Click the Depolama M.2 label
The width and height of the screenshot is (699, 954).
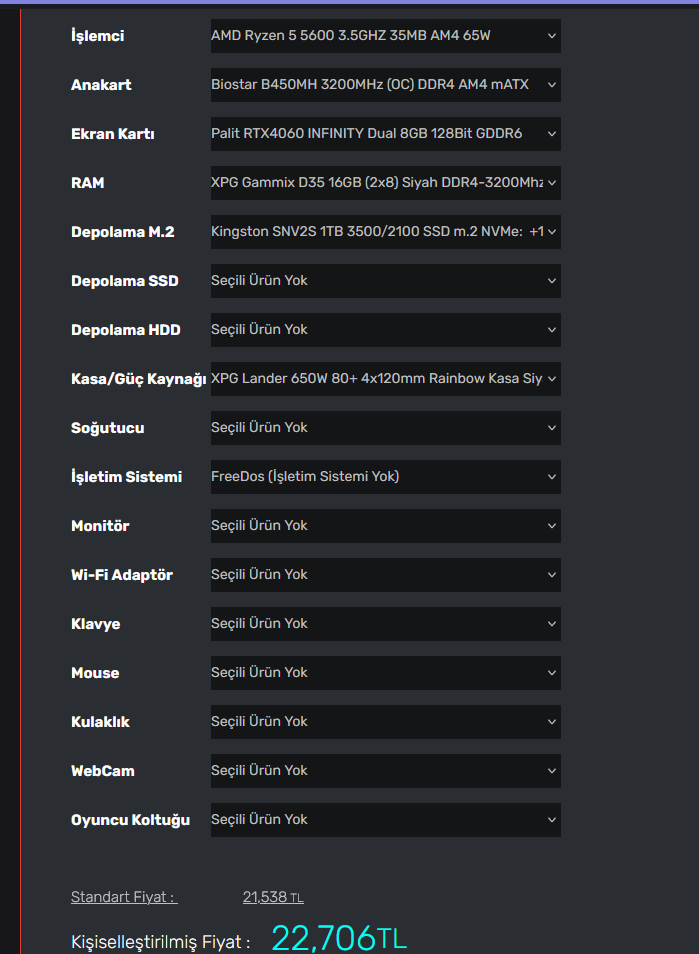point(122,232)
